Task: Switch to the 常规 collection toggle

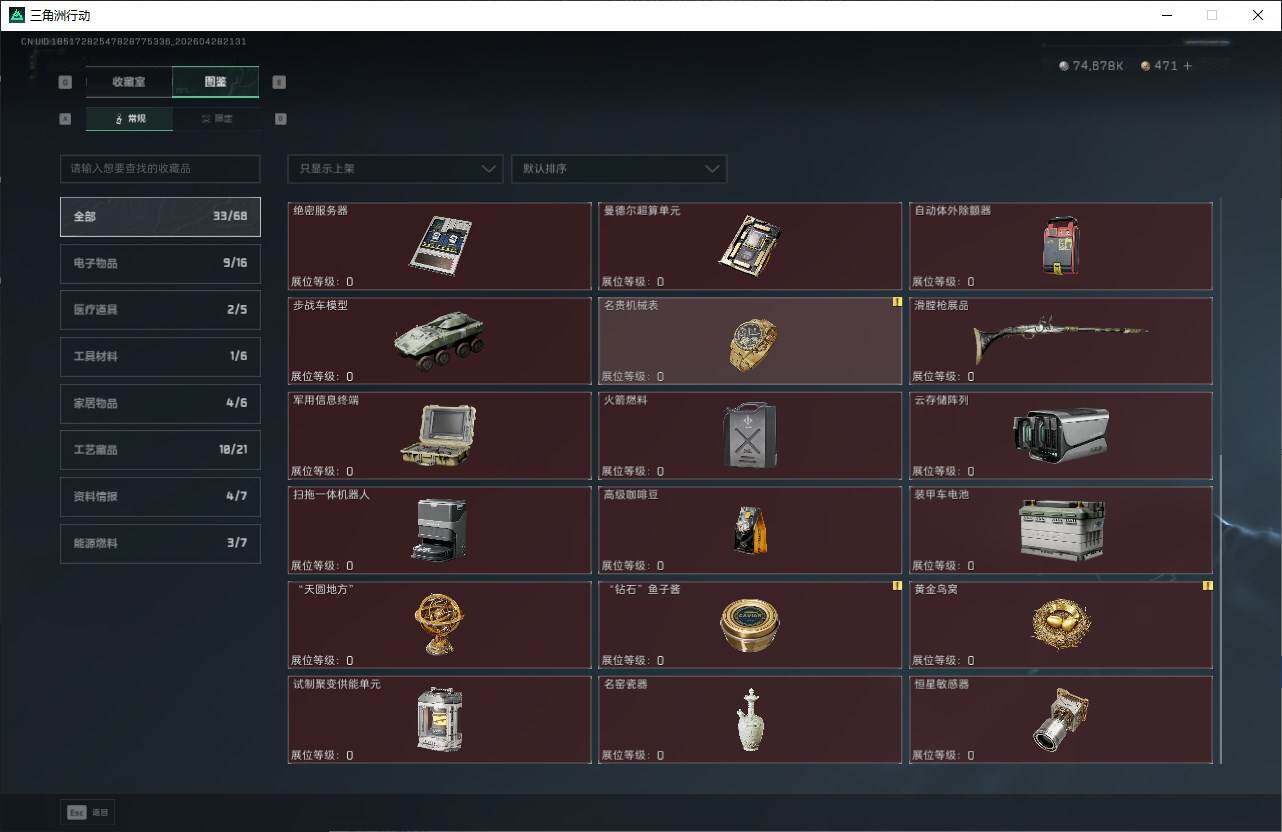Action: point(130,119)
